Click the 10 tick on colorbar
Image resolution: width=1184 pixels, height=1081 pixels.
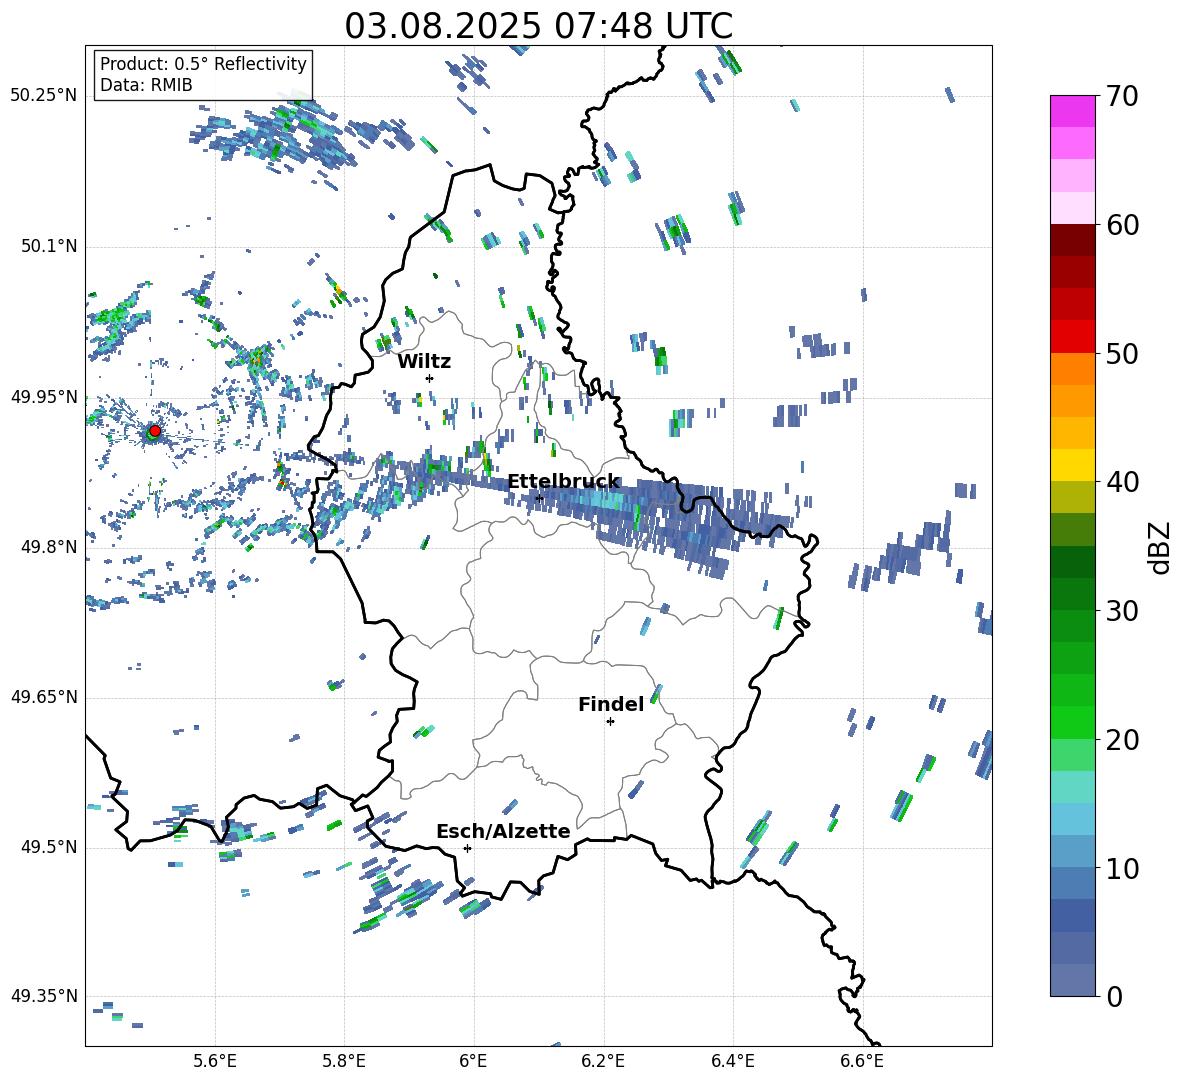pyautogui.click(x=1122, y=868)
